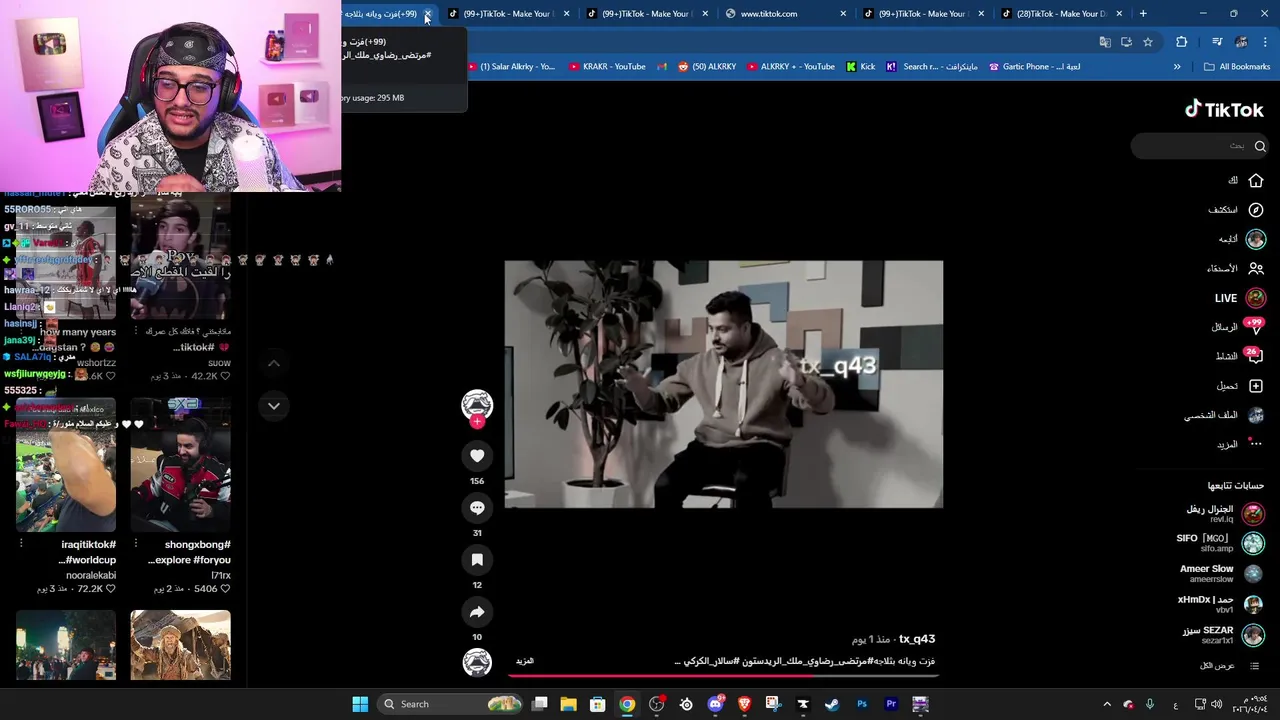Open followed account SIFO sifo.amp

click(x=1220, y=543)
